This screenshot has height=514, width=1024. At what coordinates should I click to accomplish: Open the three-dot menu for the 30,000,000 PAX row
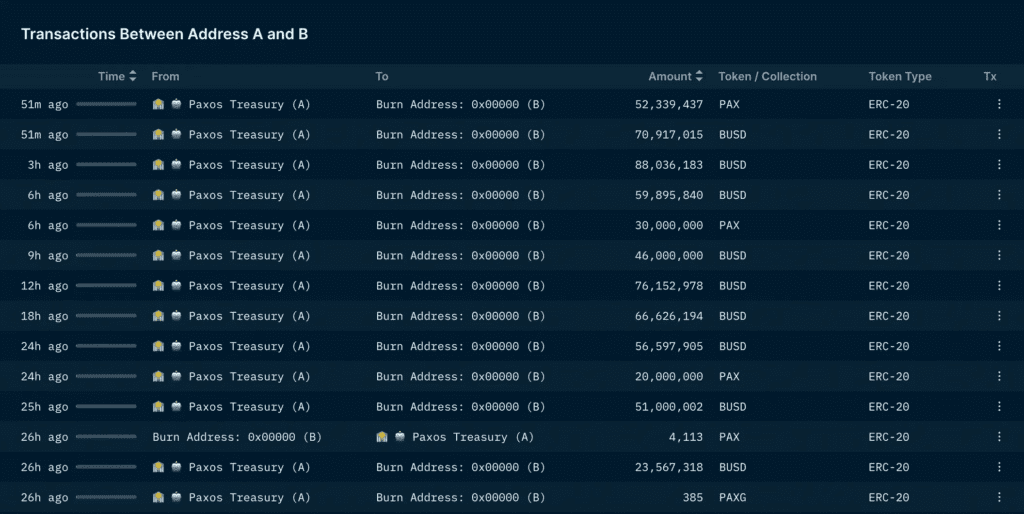pyautogui.click(x=999, y=225)
